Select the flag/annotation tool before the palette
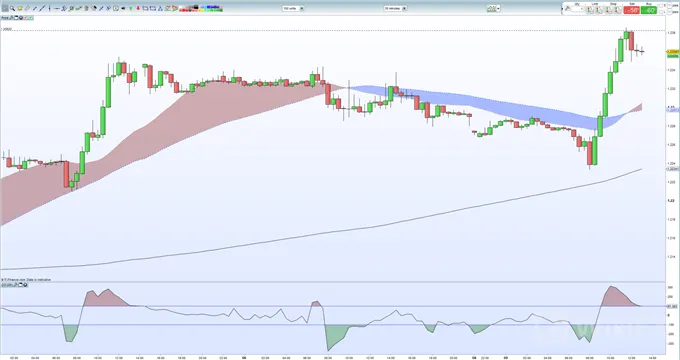This screenshot has height=360, width=680. pyautogui.click(x=174, y=8)
